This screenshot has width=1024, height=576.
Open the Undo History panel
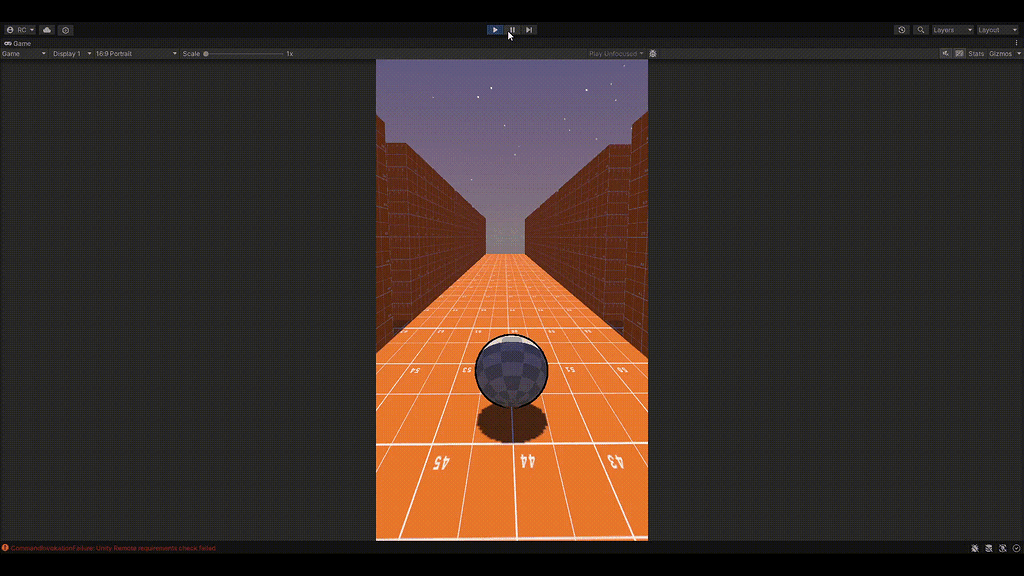point(903,29)
